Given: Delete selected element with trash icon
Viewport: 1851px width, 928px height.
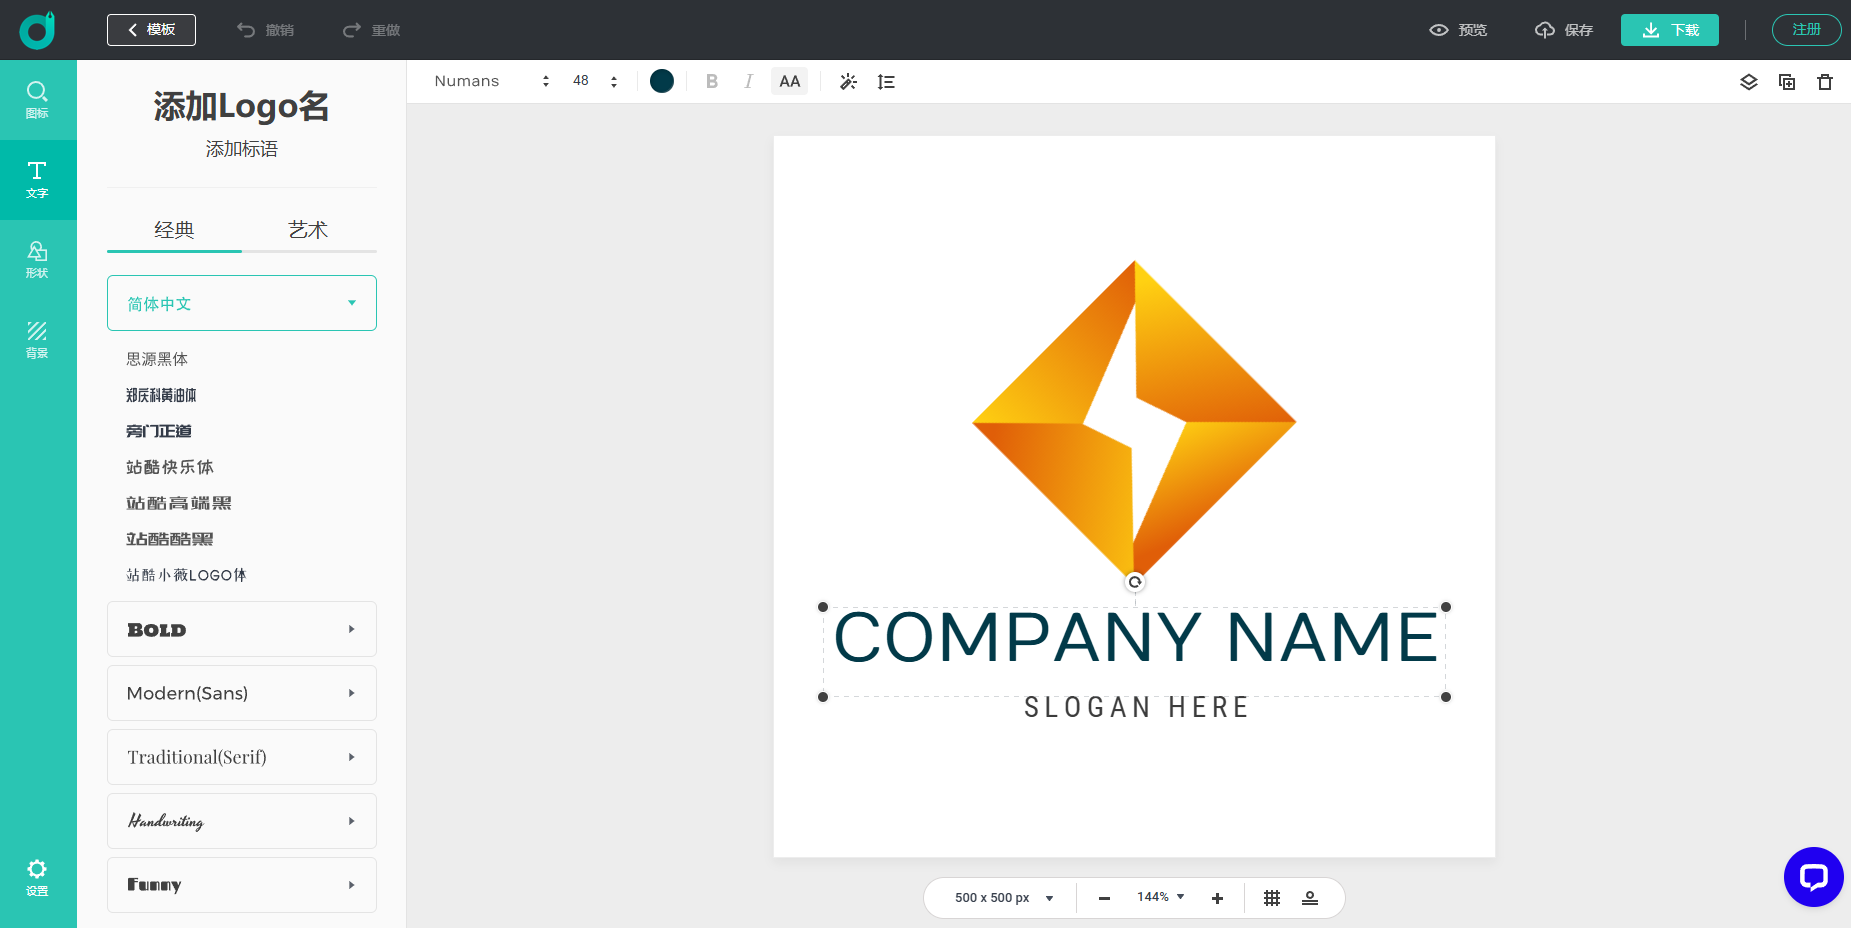Looking at the screenshot, I should 1824,82.
